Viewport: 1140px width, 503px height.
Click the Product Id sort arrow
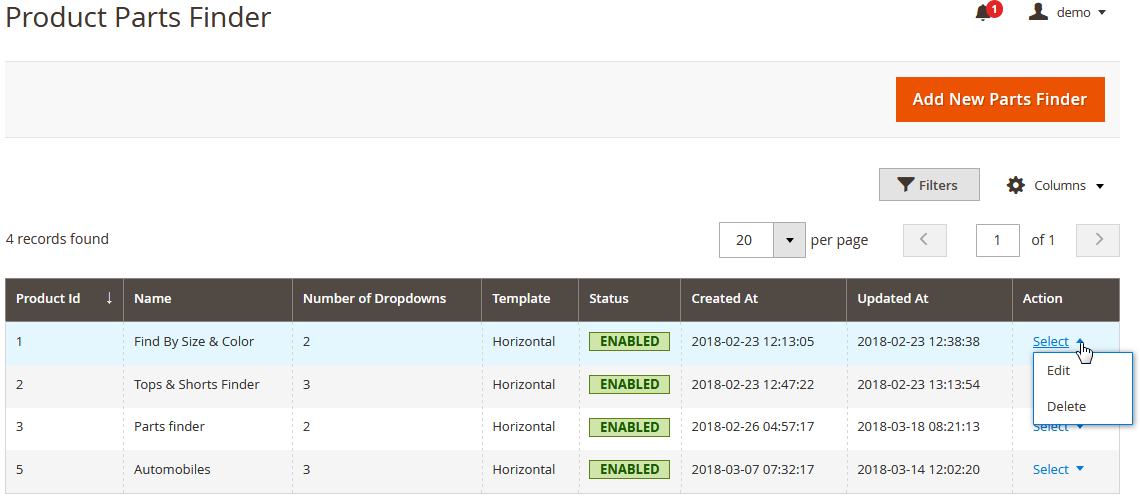pos(109,298)
